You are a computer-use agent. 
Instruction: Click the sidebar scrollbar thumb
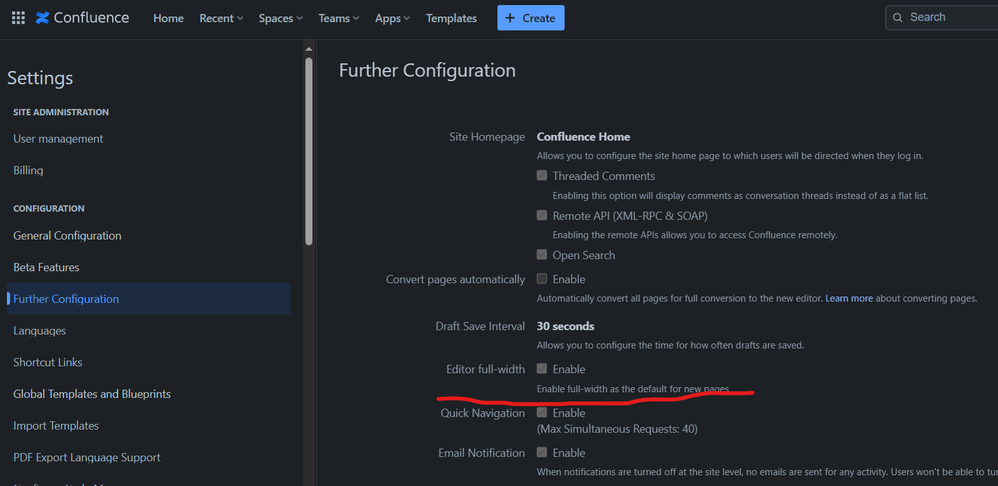click(x=309, y=151)
